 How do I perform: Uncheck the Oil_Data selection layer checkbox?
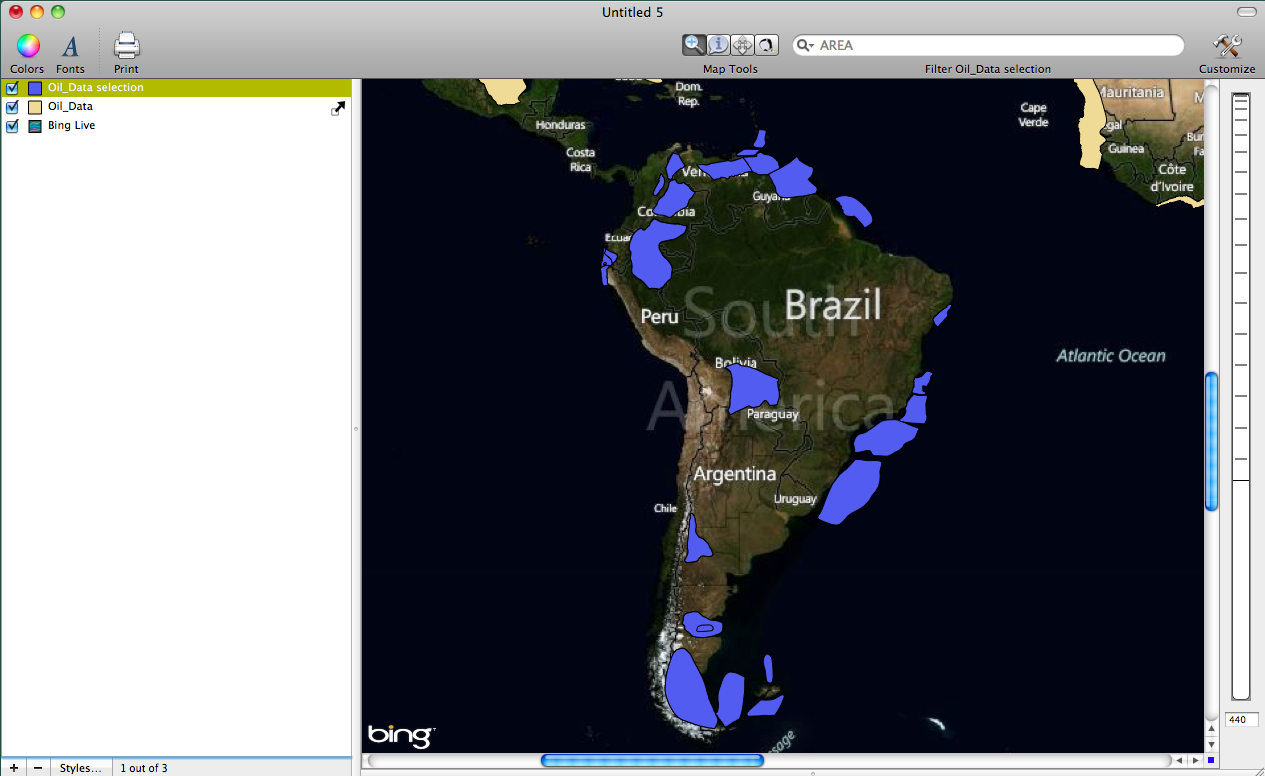(13, 88)
